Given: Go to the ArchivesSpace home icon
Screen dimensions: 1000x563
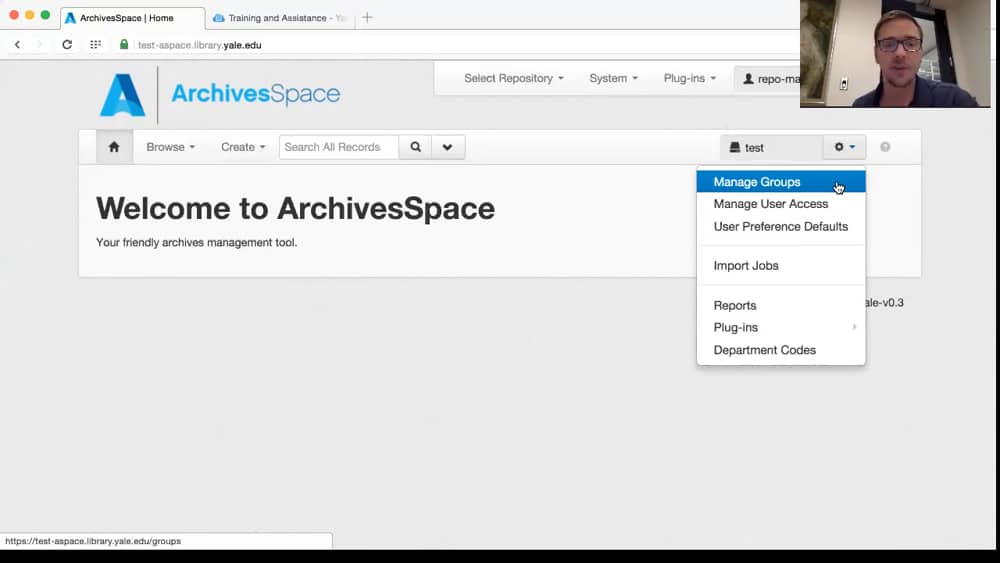Looking at the screenshot, I should click(x=114, y=147).
